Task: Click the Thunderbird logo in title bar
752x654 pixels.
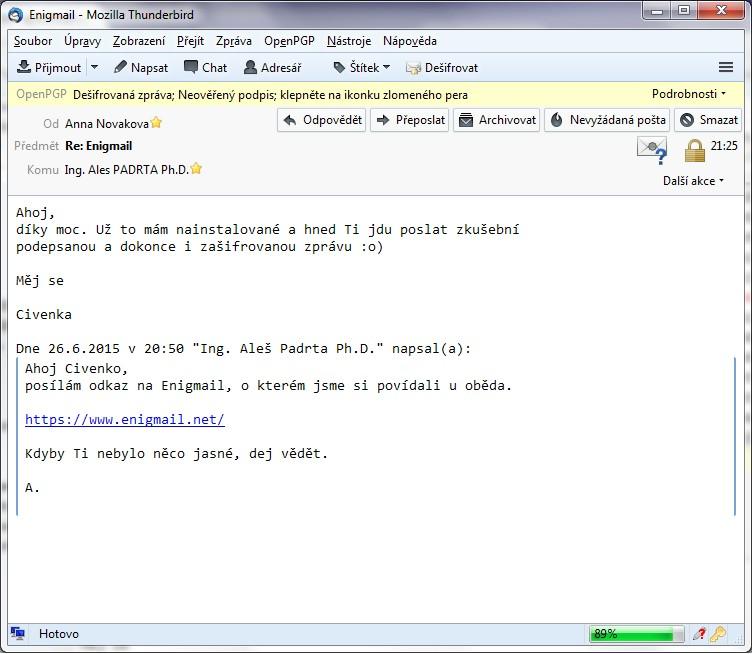Action: click(15, 15)
